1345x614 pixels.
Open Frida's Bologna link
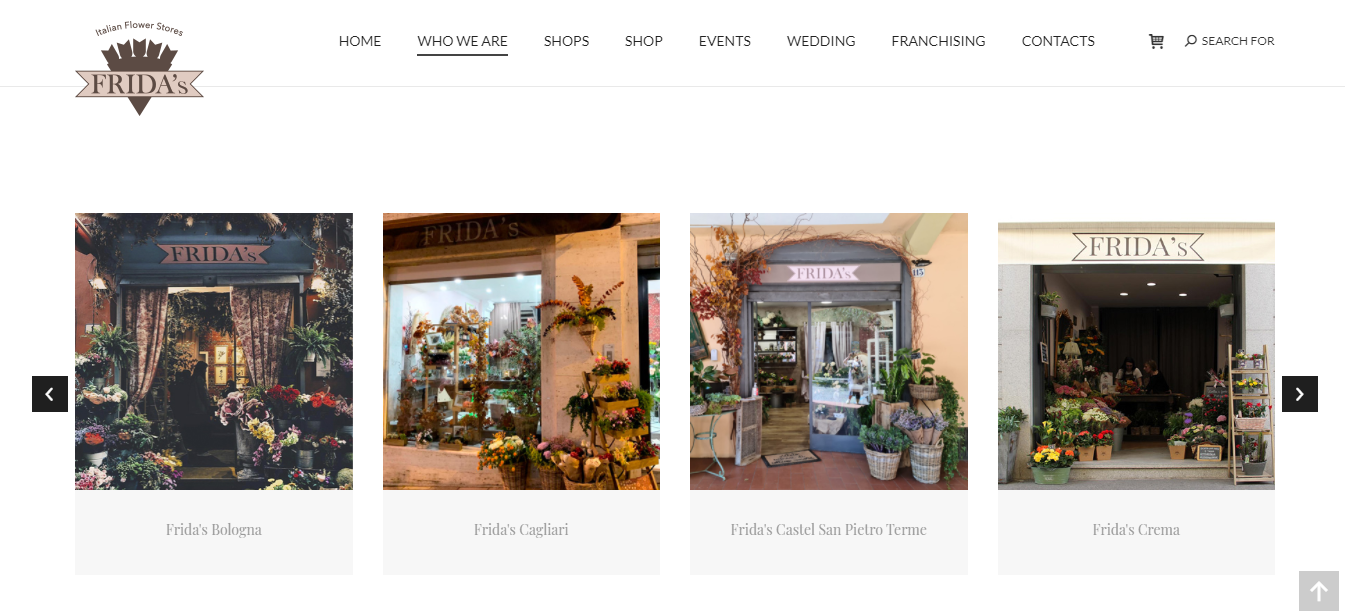point(214,530)
